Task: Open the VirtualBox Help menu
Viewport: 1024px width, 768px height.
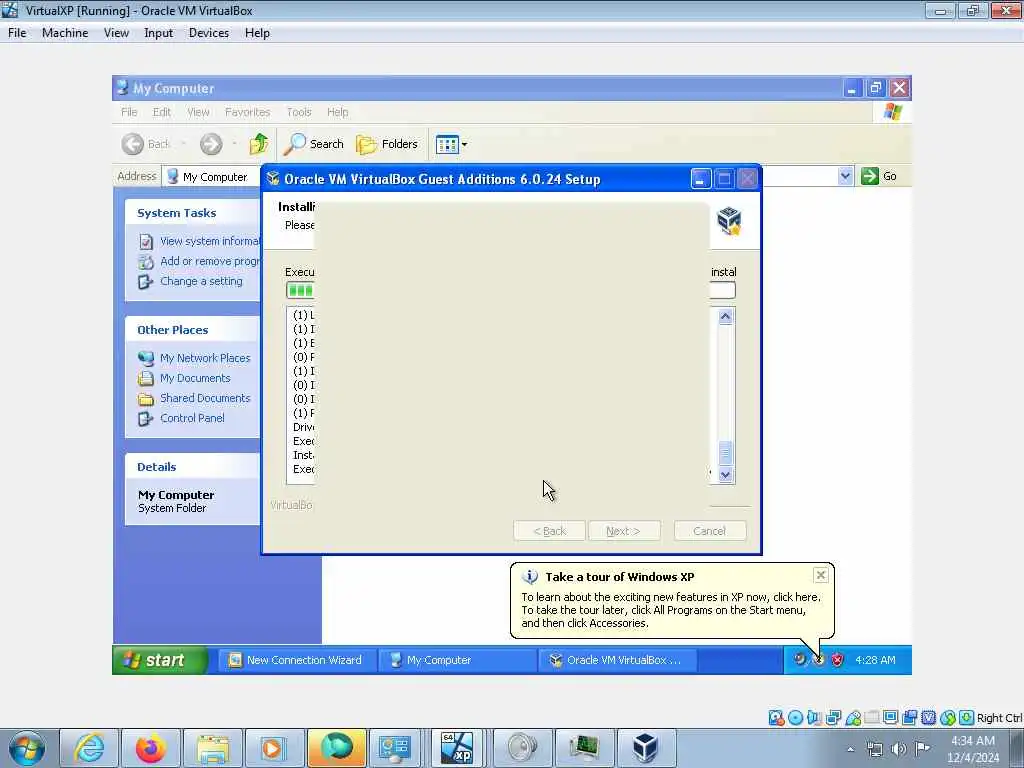Action: click(x=257, y=33)
